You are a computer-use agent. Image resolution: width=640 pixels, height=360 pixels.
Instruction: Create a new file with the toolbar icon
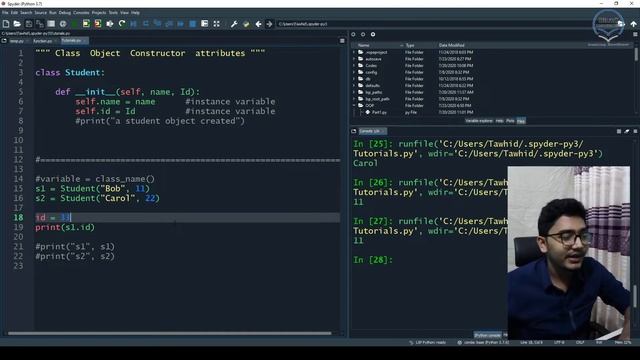pyautogui.click(x=6, y=24)
